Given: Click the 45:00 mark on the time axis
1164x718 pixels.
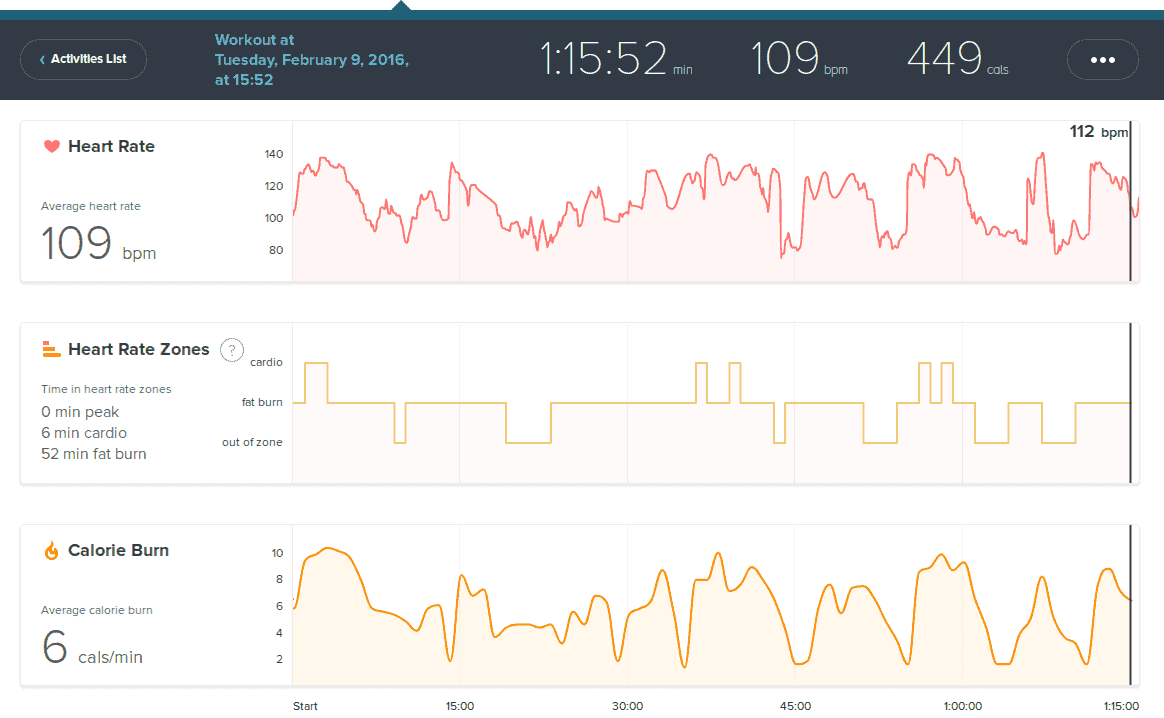Looking at the screenshot, I should [x=795, y=706].
